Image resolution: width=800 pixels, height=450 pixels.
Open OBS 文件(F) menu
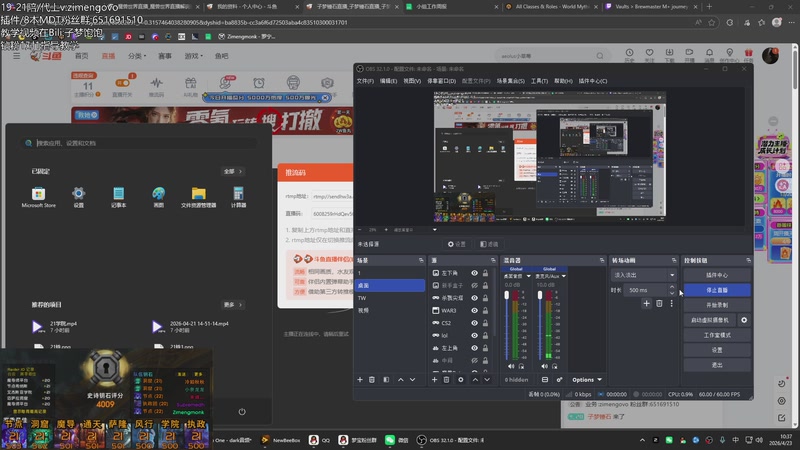[365, 81]
